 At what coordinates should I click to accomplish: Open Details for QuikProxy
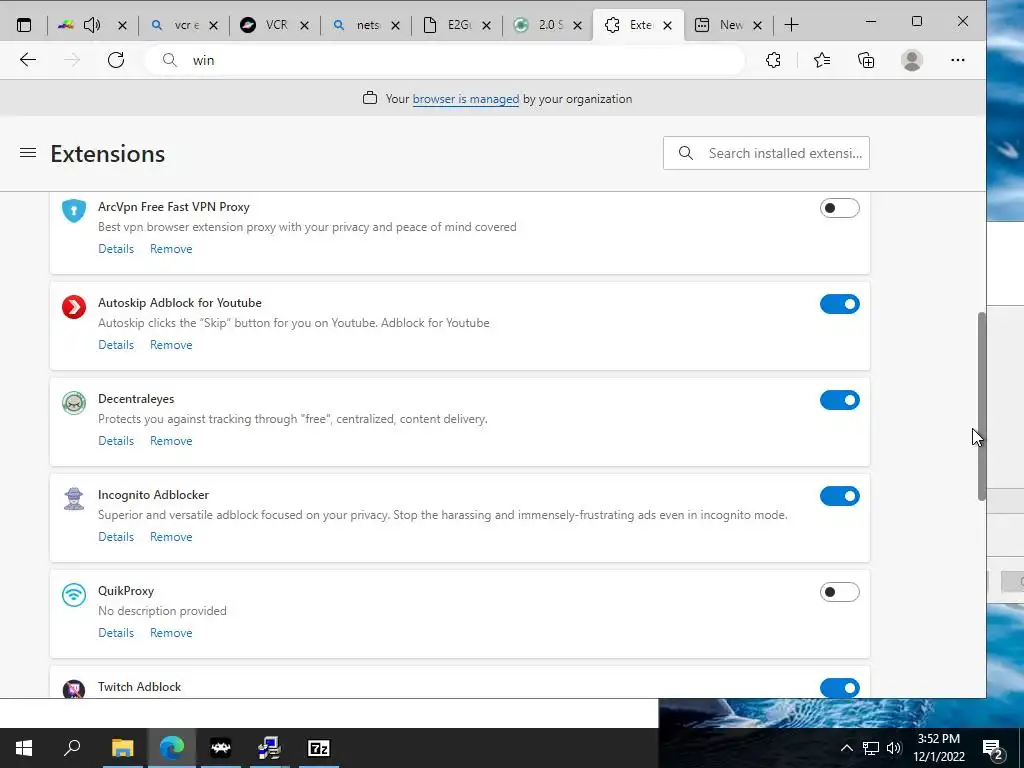tap(116, 633)
